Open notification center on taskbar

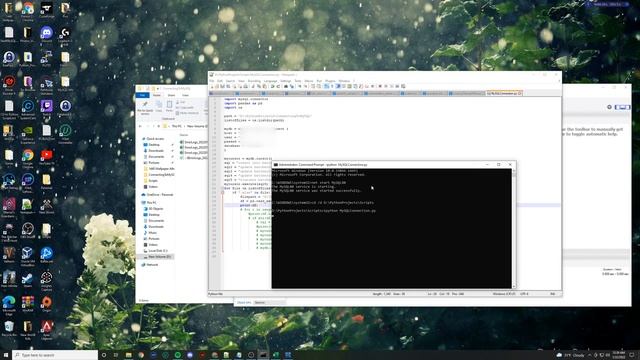(x=632, y=355)
